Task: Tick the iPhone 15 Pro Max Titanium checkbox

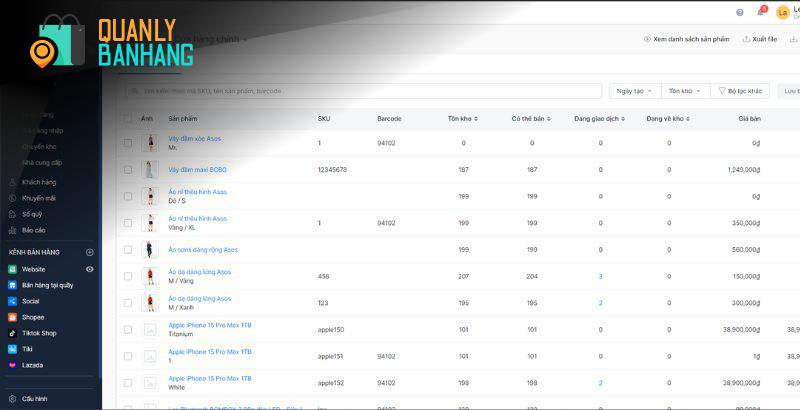Action: click(x=128, y=329)
